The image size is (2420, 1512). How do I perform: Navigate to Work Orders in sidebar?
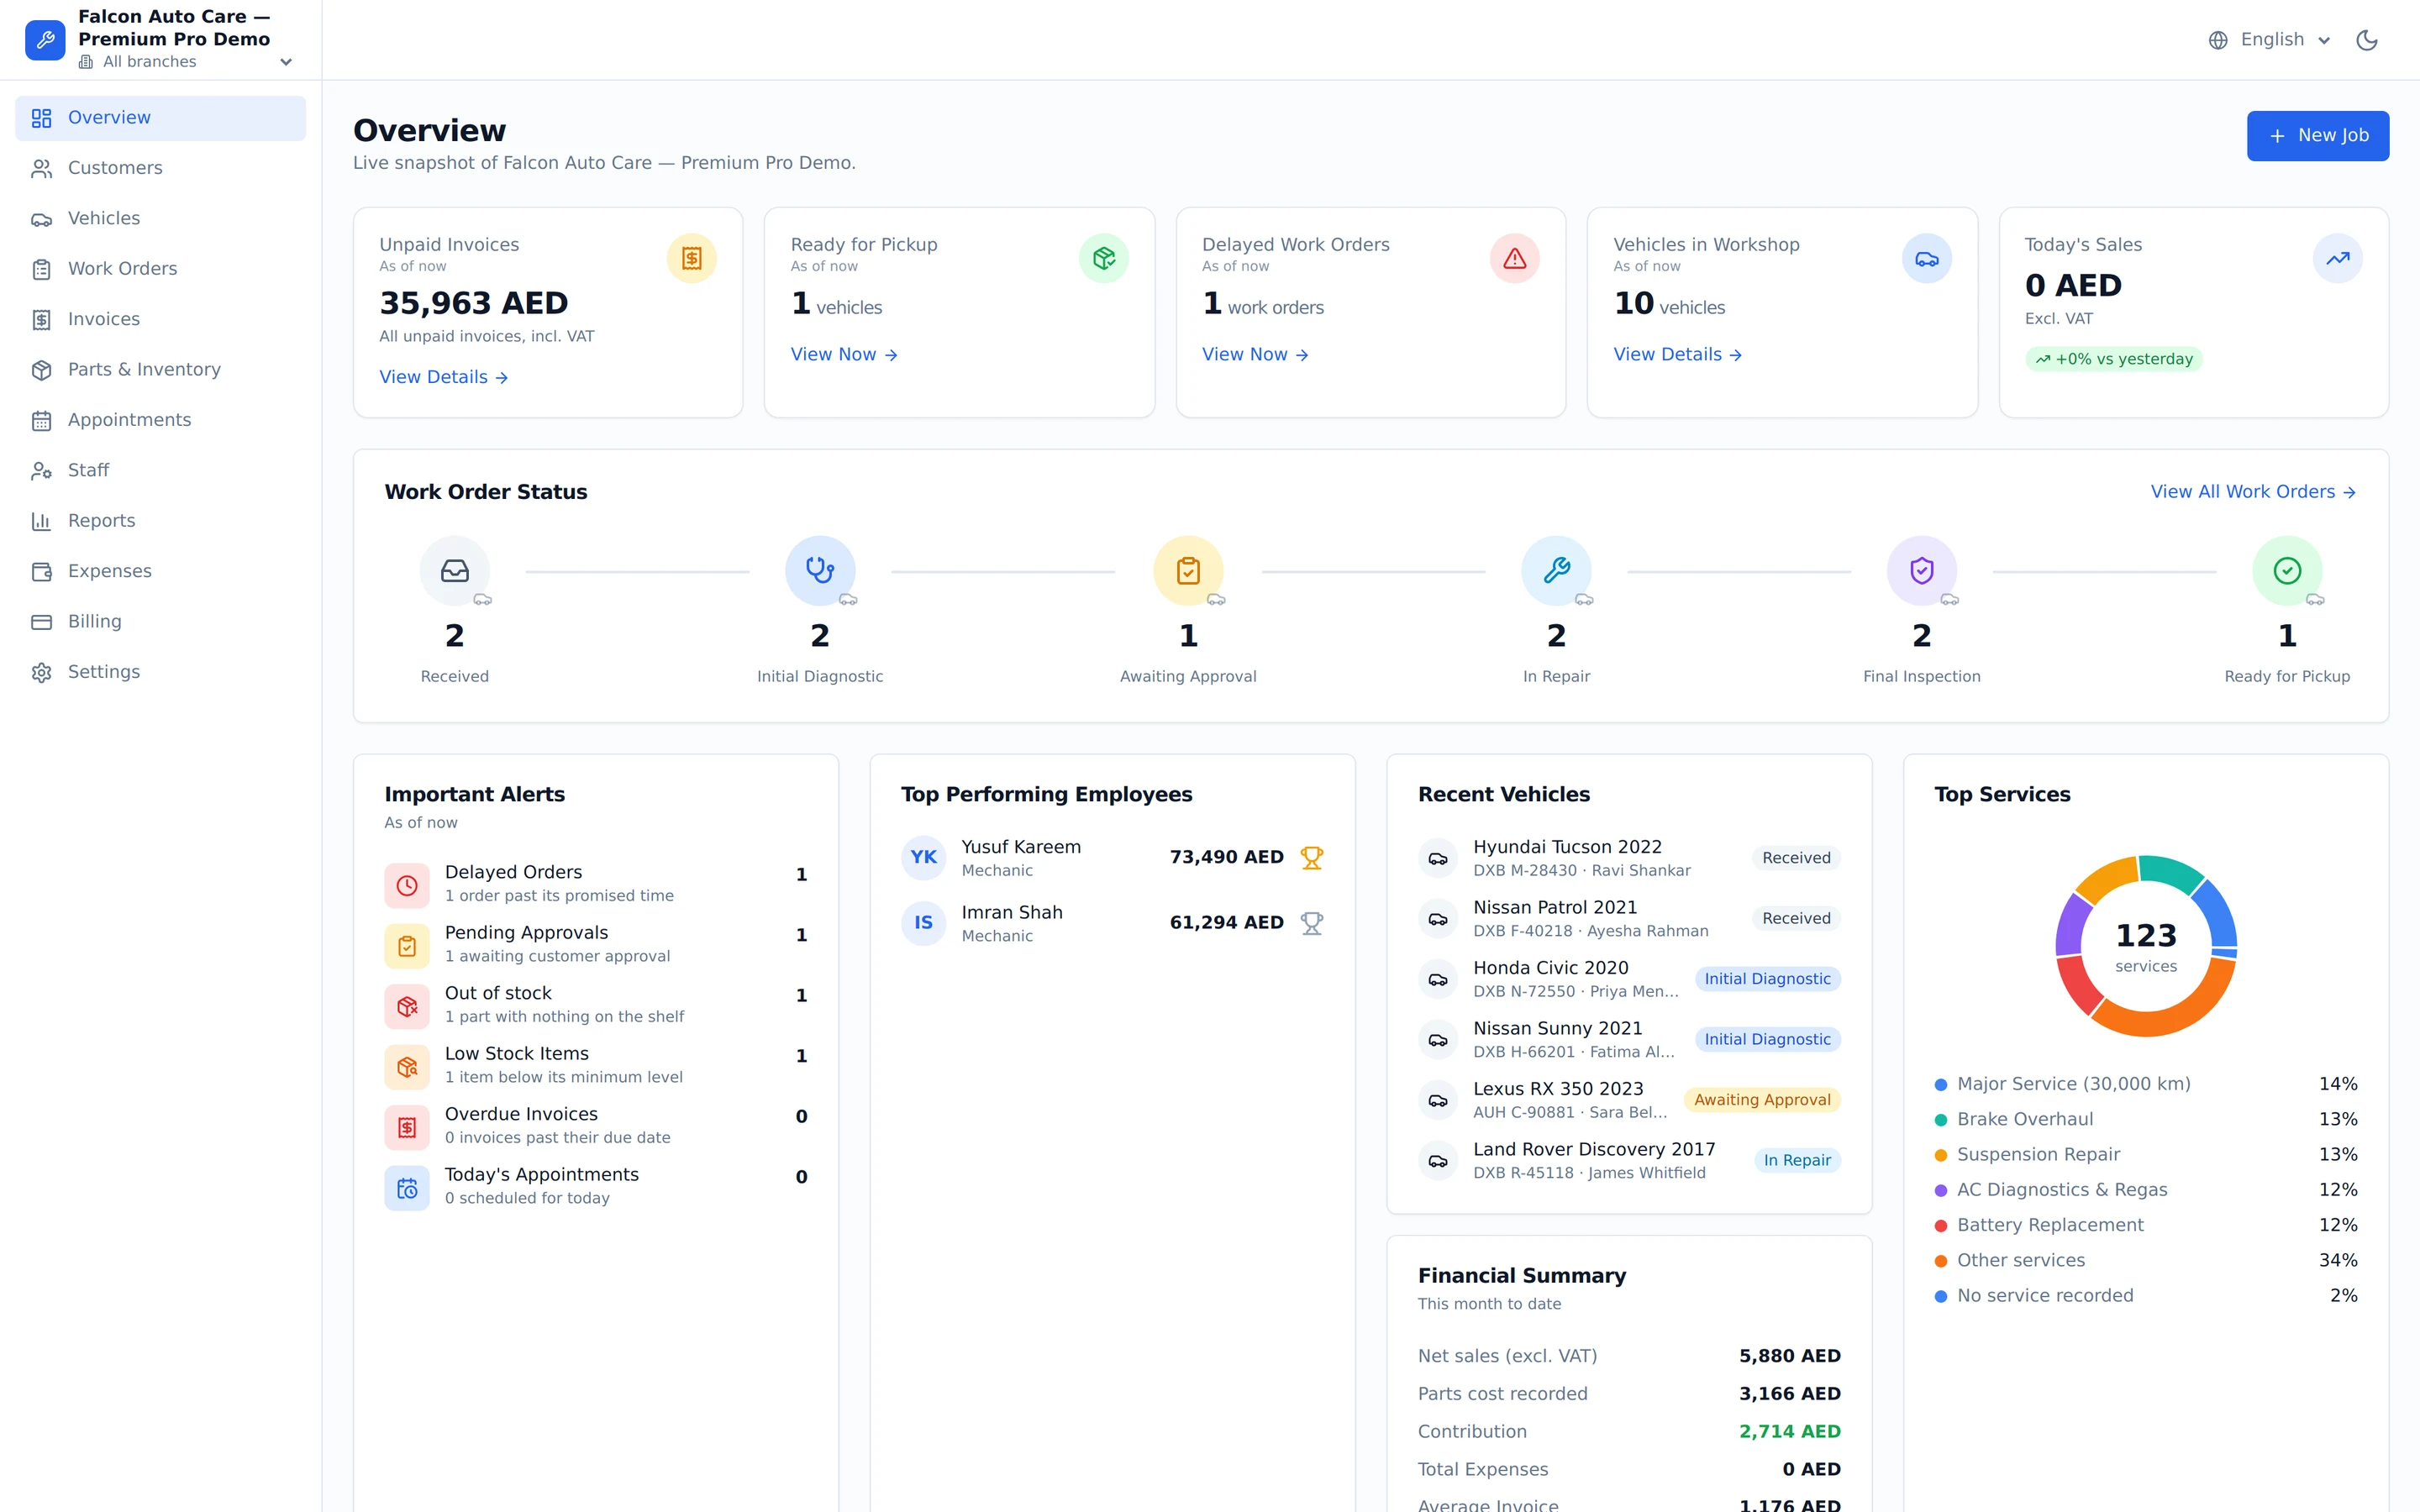160,269
